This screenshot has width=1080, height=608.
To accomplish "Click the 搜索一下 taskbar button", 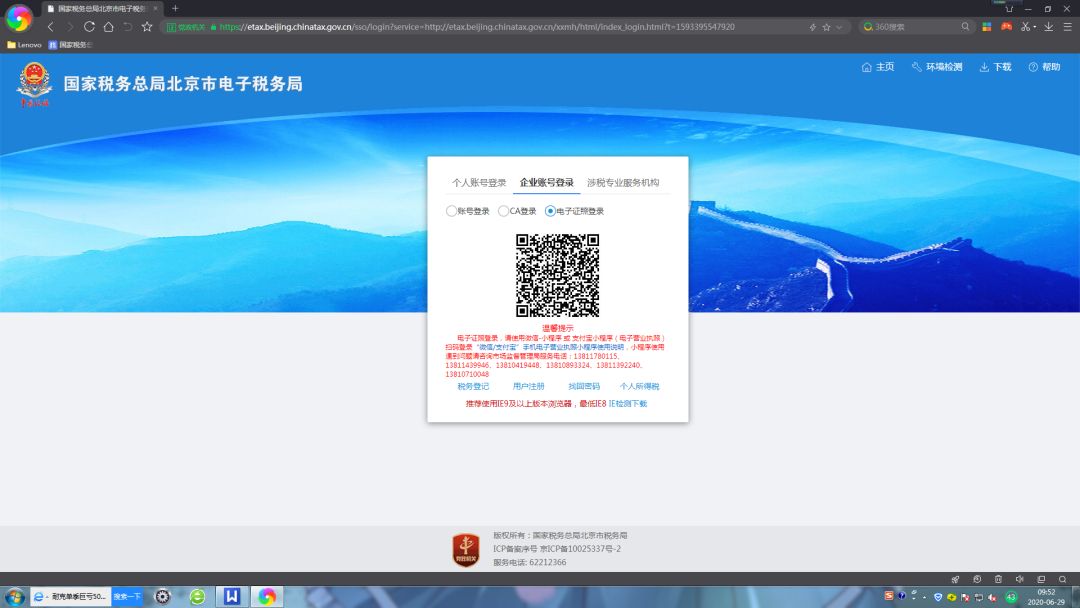I will pos(127,597).
